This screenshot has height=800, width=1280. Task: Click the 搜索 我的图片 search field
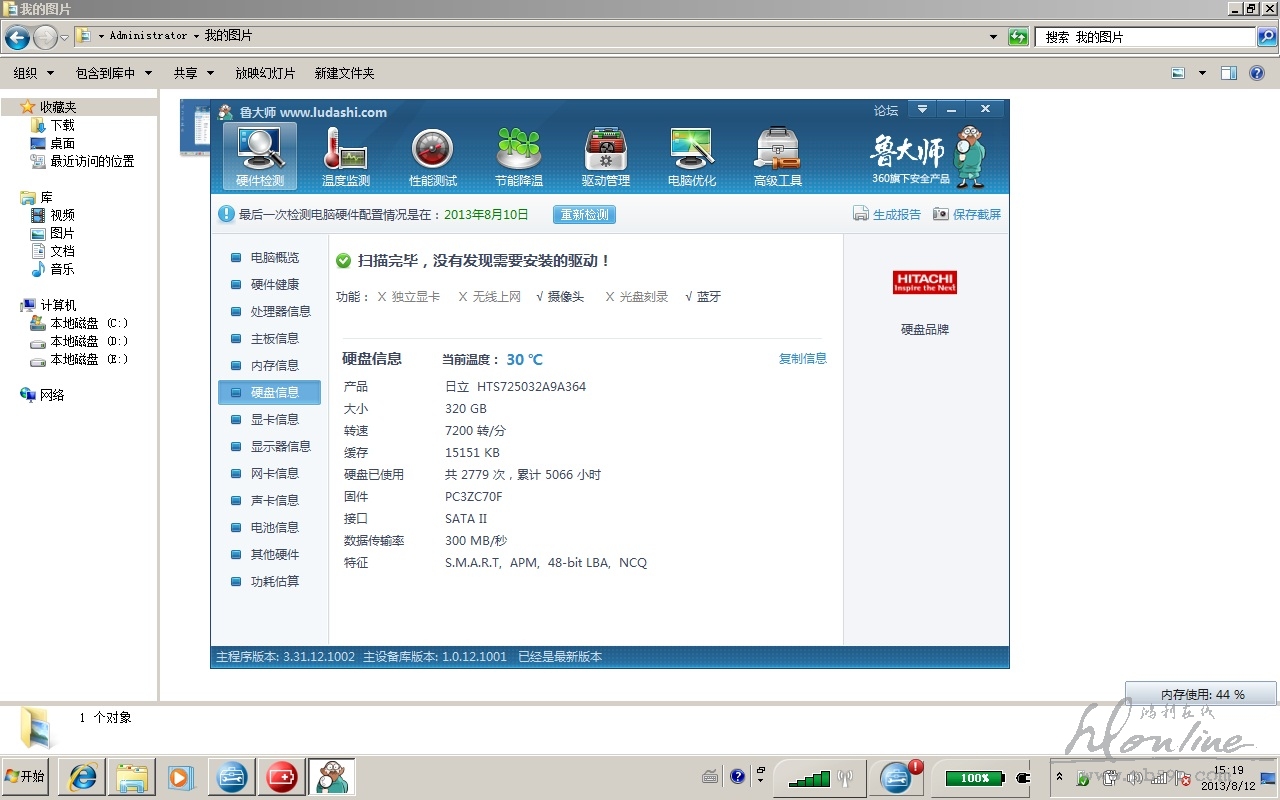(x=1145, y=37)
